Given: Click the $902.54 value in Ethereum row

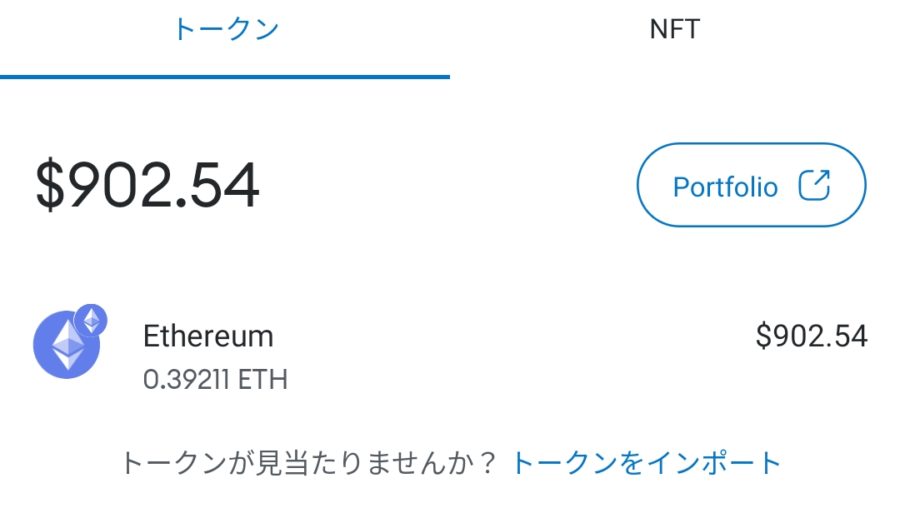Looking at the screenshot, I should tap(811, 336).
